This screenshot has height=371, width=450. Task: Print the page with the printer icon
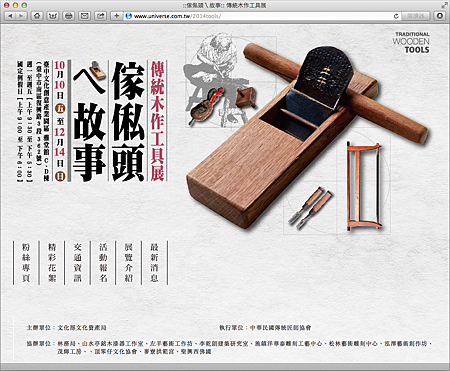pyautogui.click(x=69, y=16)
